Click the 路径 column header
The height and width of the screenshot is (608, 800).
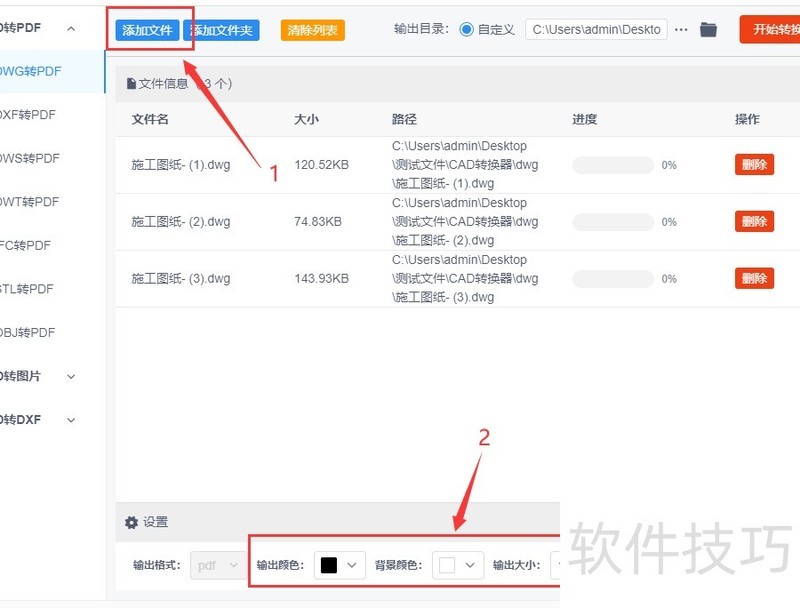tap(404, 119)
